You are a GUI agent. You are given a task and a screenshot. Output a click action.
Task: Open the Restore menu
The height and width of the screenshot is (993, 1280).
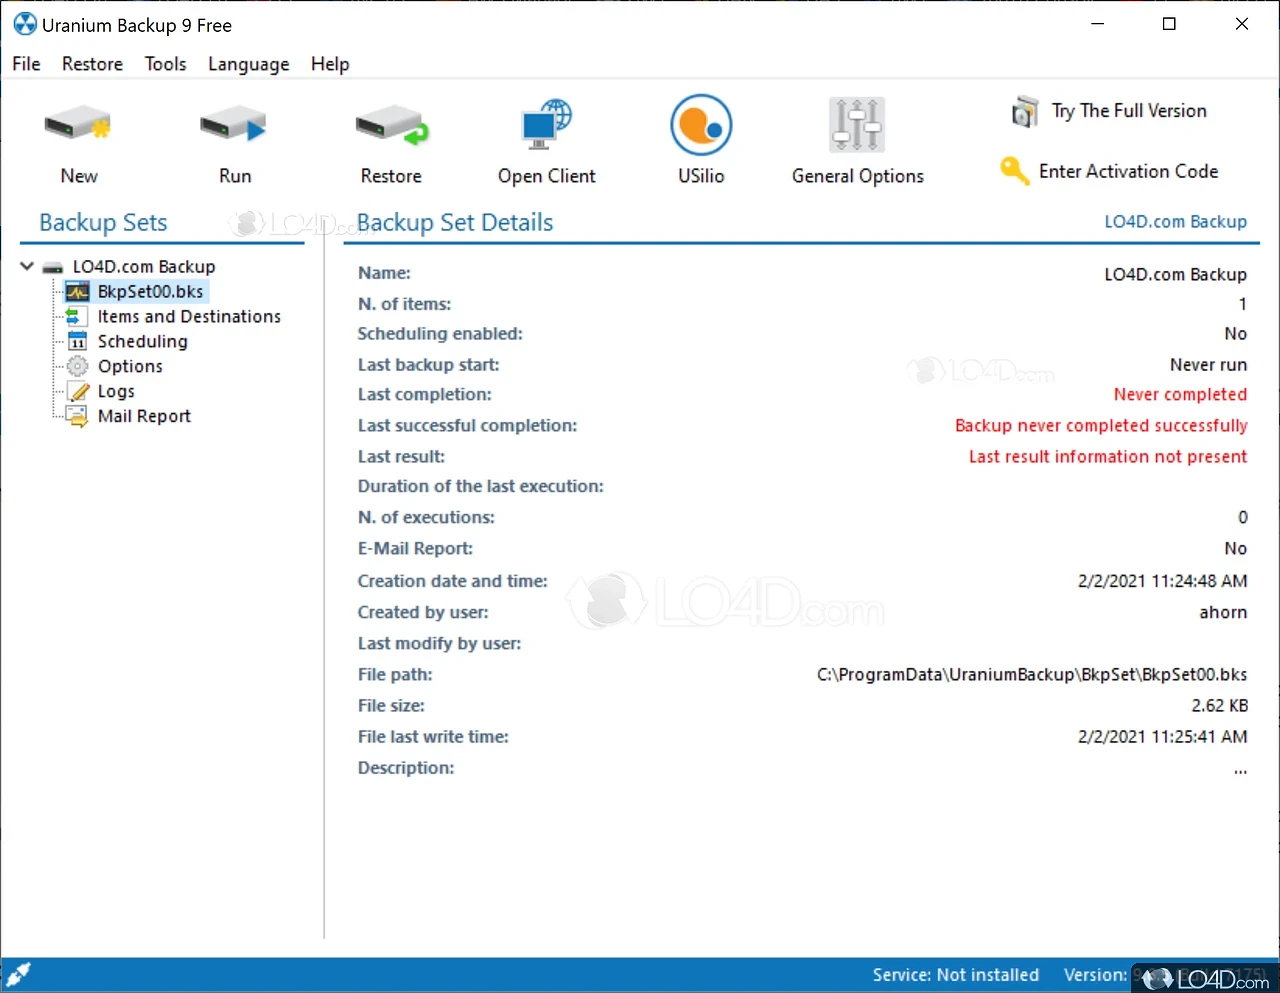[x=92, y=64]
